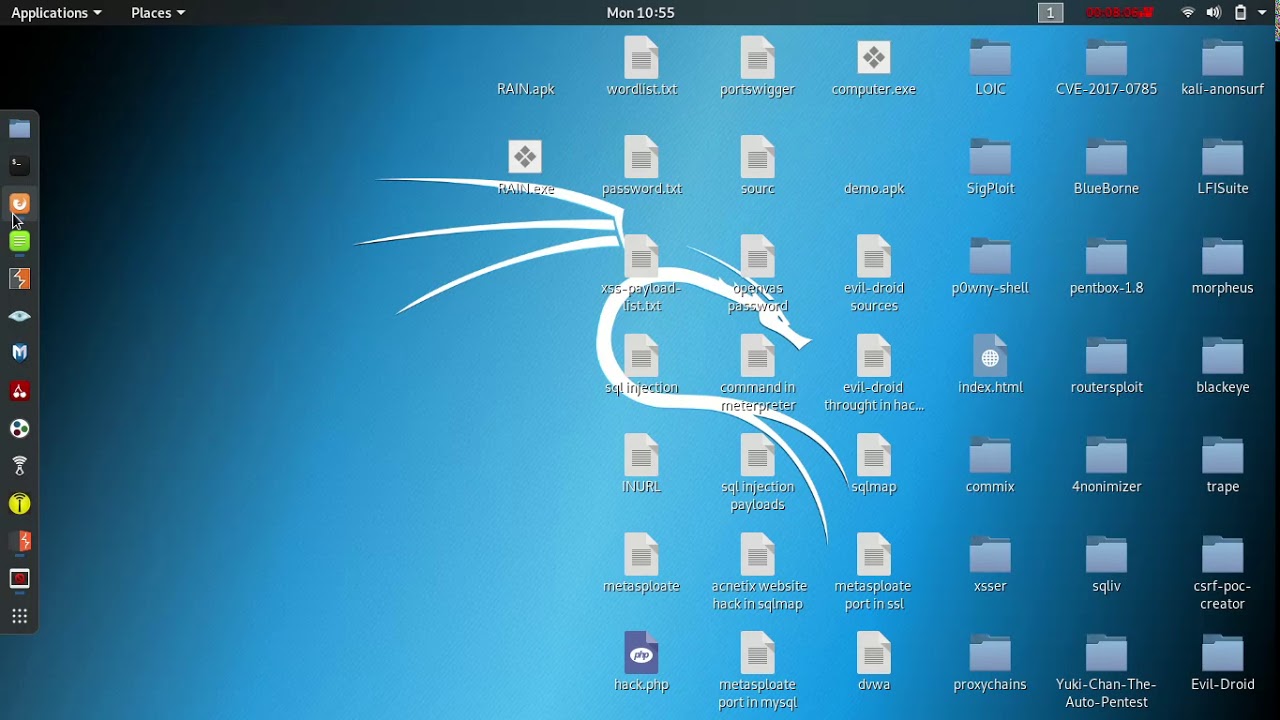Click workspace indicator 1 in the top bar
The width and height of the screenshot is (1280, 720).
pyautogui.click(x=1050, y=13)
